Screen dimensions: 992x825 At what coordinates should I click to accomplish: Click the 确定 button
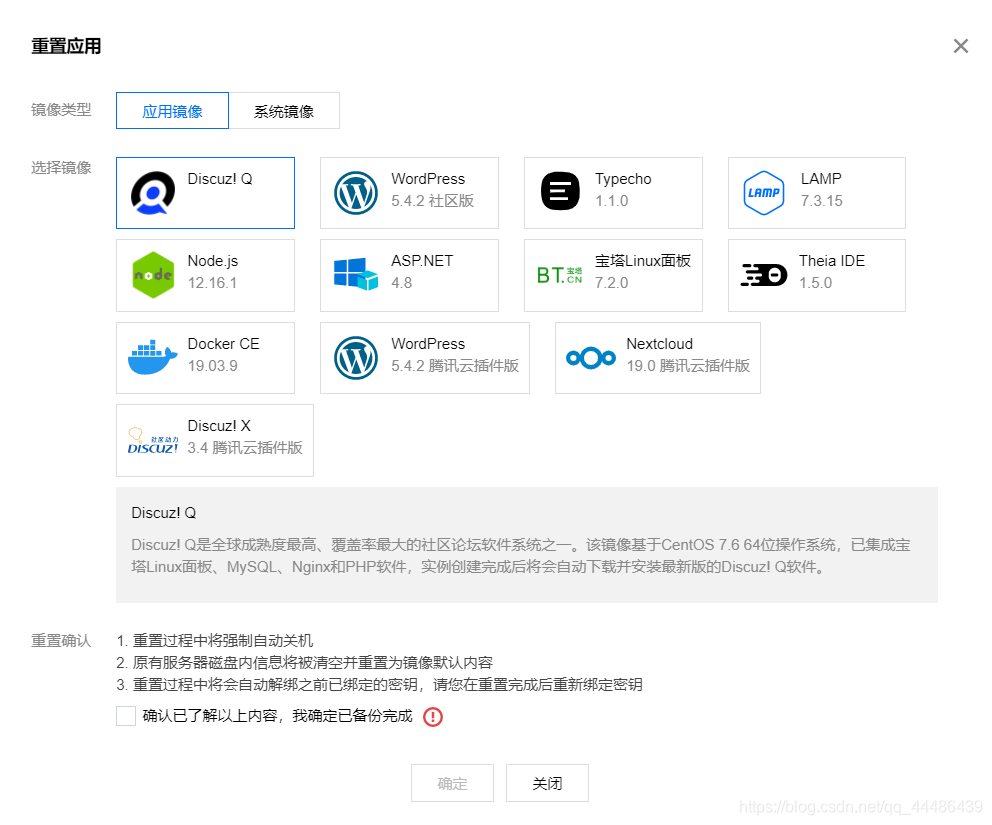tap(452, 783)
